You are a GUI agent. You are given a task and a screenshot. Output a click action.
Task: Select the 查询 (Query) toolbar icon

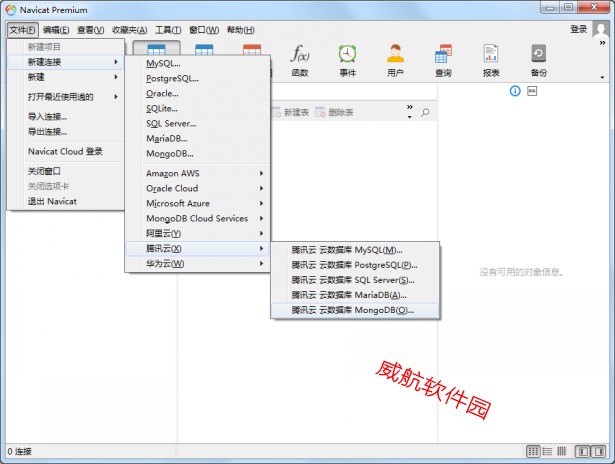[443, 59]
